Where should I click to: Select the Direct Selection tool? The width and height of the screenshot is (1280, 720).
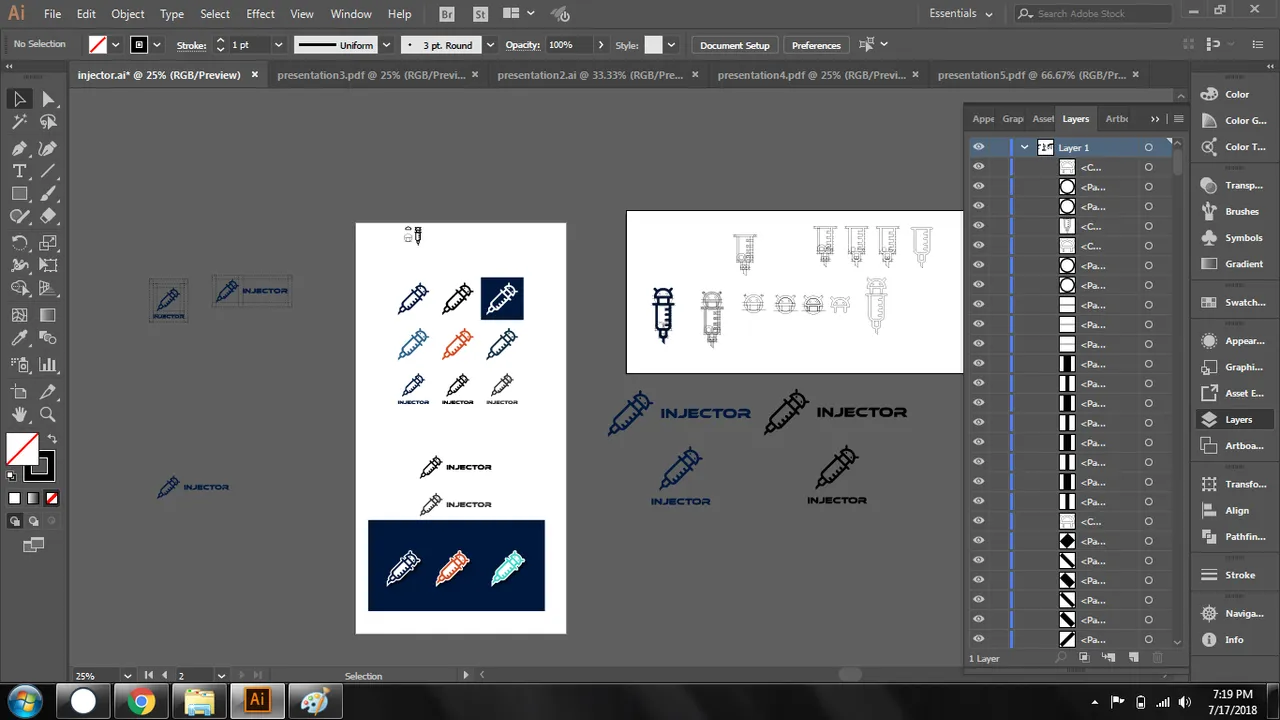(48, 98)
